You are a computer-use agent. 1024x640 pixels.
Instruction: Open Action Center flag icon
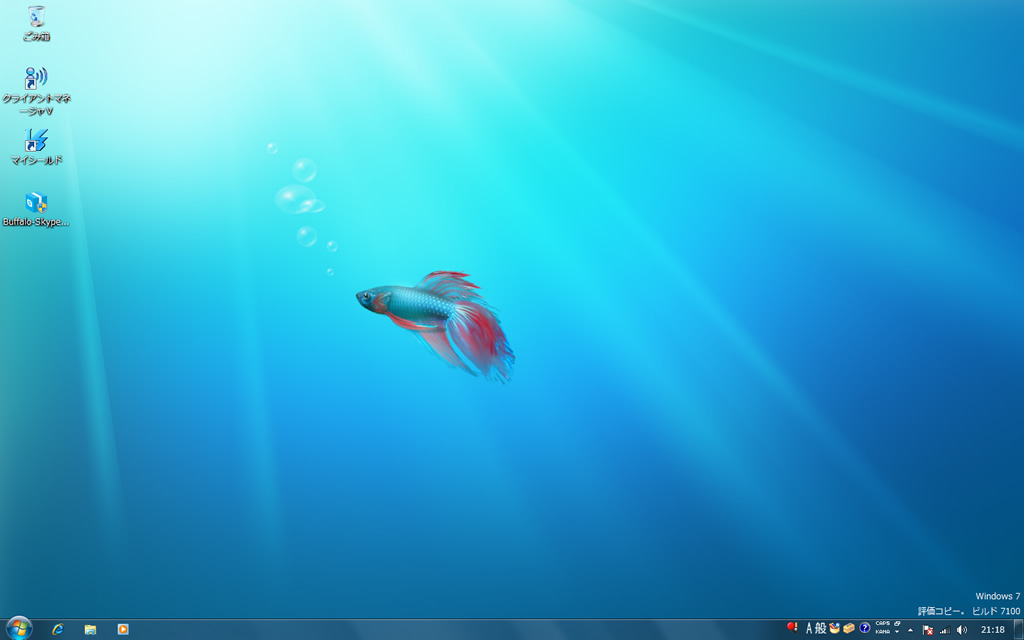coord(927,630)
